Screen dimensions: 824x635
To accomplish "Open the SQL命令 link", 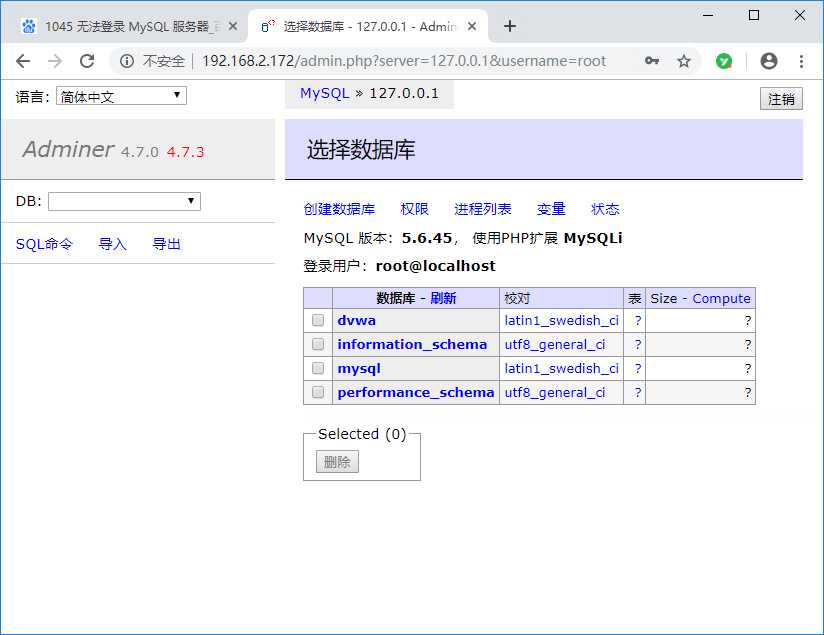I will pos(44,244).
